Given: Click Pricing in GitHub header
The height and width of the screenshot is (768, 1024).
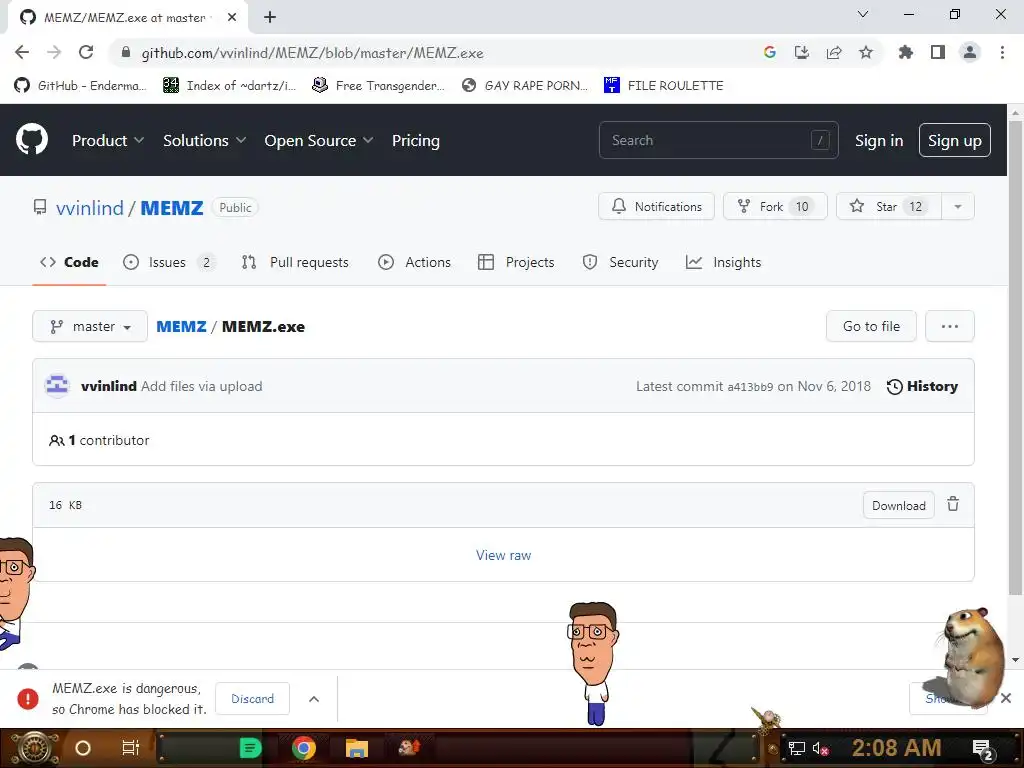Looking at the screenshot, I should pyautogui.click(x=415, y=140).
